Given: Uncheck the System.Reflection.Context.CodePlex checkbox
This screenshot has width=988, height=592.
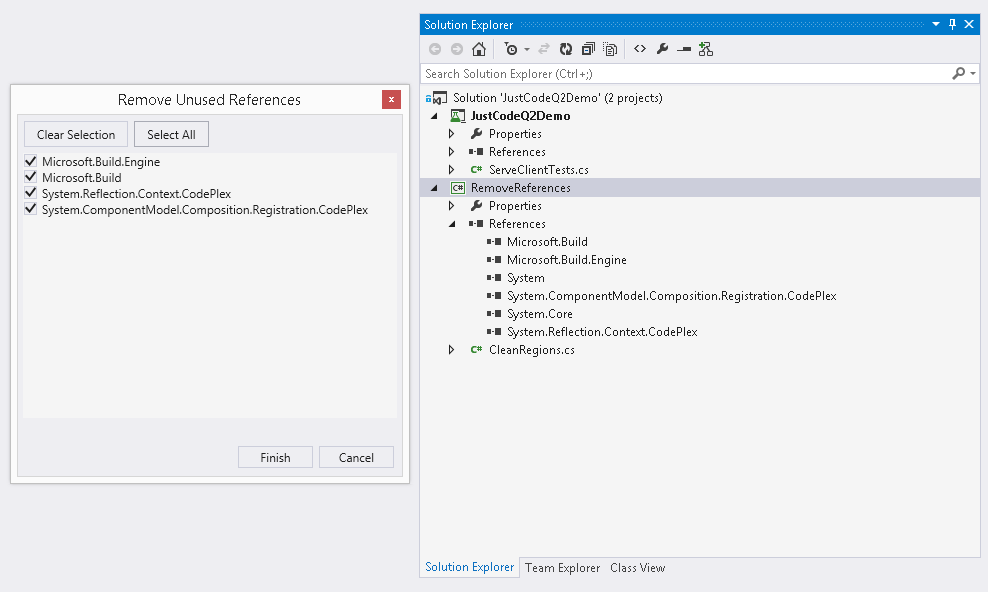Looking at the screenshot, I should pyautogui.click(x=30, y=193).
